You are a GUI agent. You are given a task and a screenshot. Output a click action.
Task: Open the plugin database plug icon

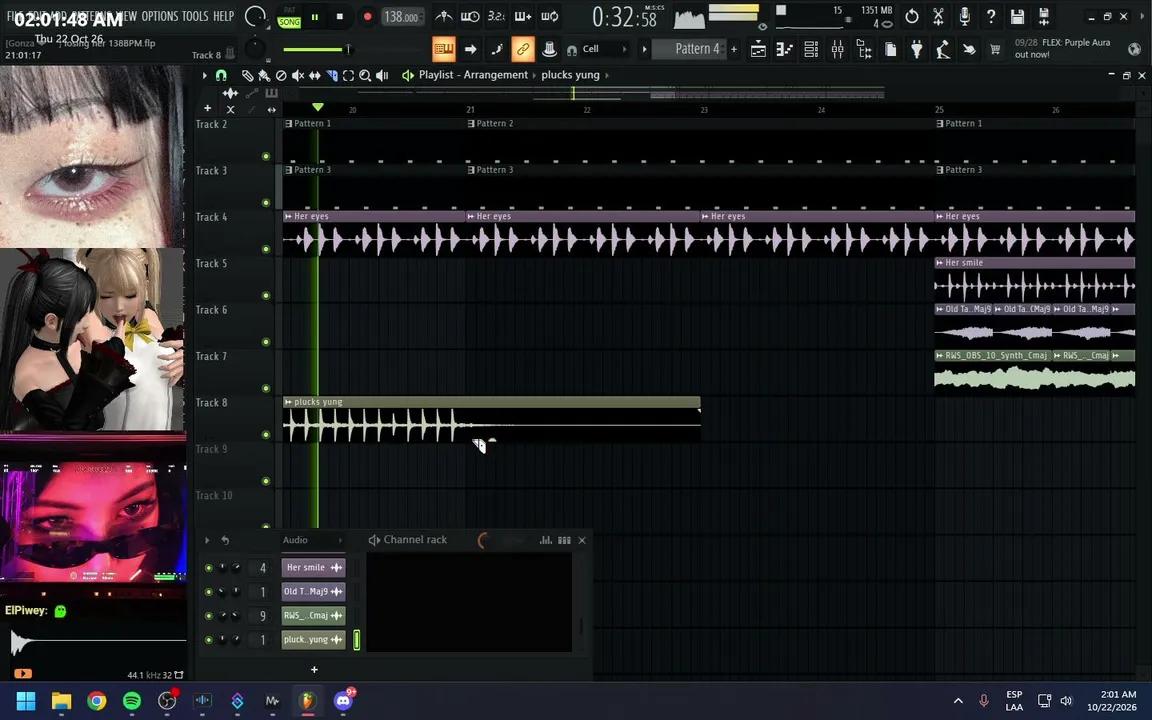coord(917,50)
